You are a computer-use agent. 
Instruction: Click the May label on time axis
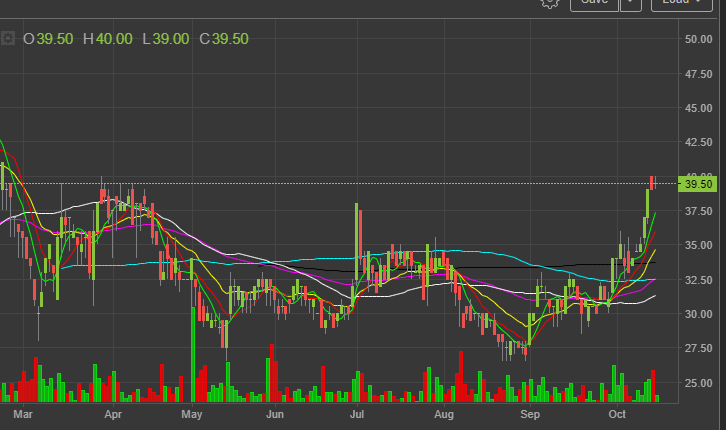point(192,414)
